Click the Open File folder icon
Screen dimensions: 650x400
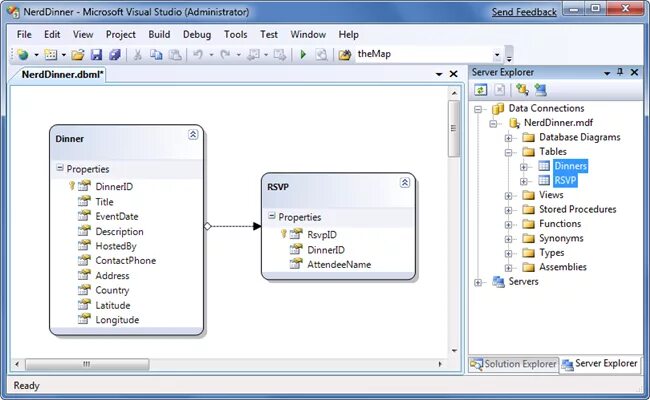[x=78, y=54]
